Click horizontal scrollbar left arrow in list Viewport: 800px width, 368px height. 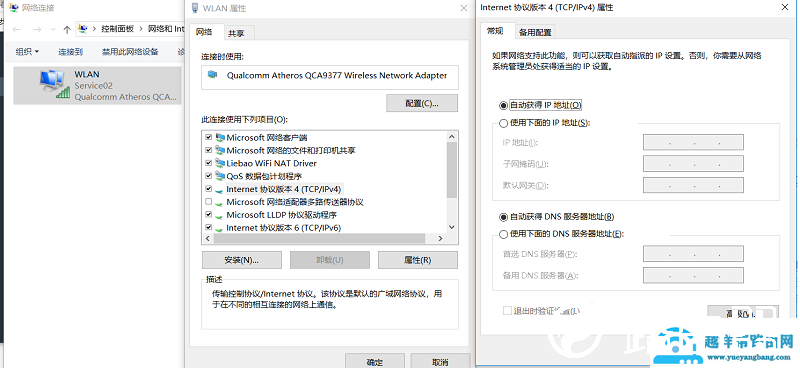(208, 239)
